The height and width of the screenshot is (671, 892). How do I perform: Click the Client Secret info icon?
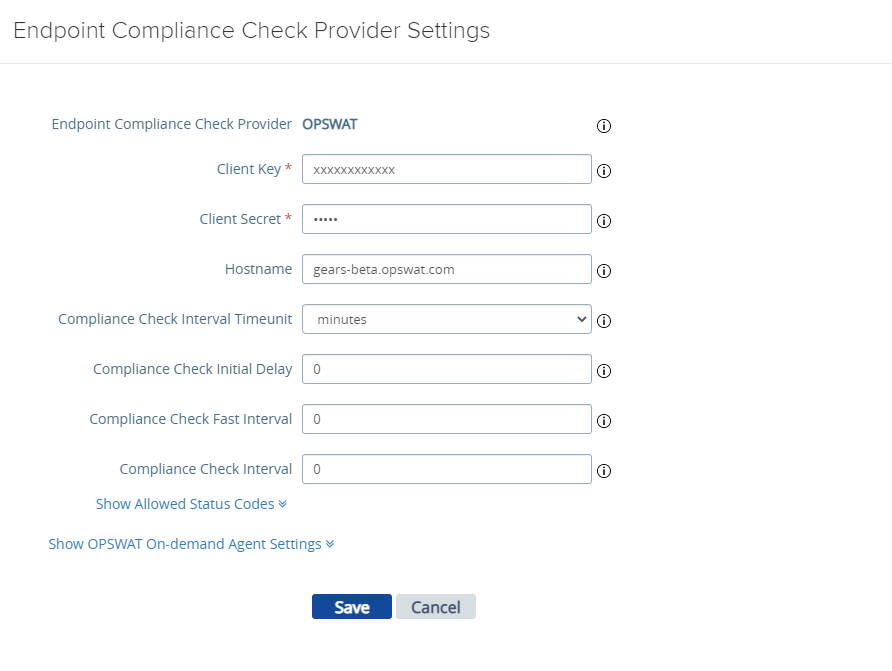(x=604, y=221)
